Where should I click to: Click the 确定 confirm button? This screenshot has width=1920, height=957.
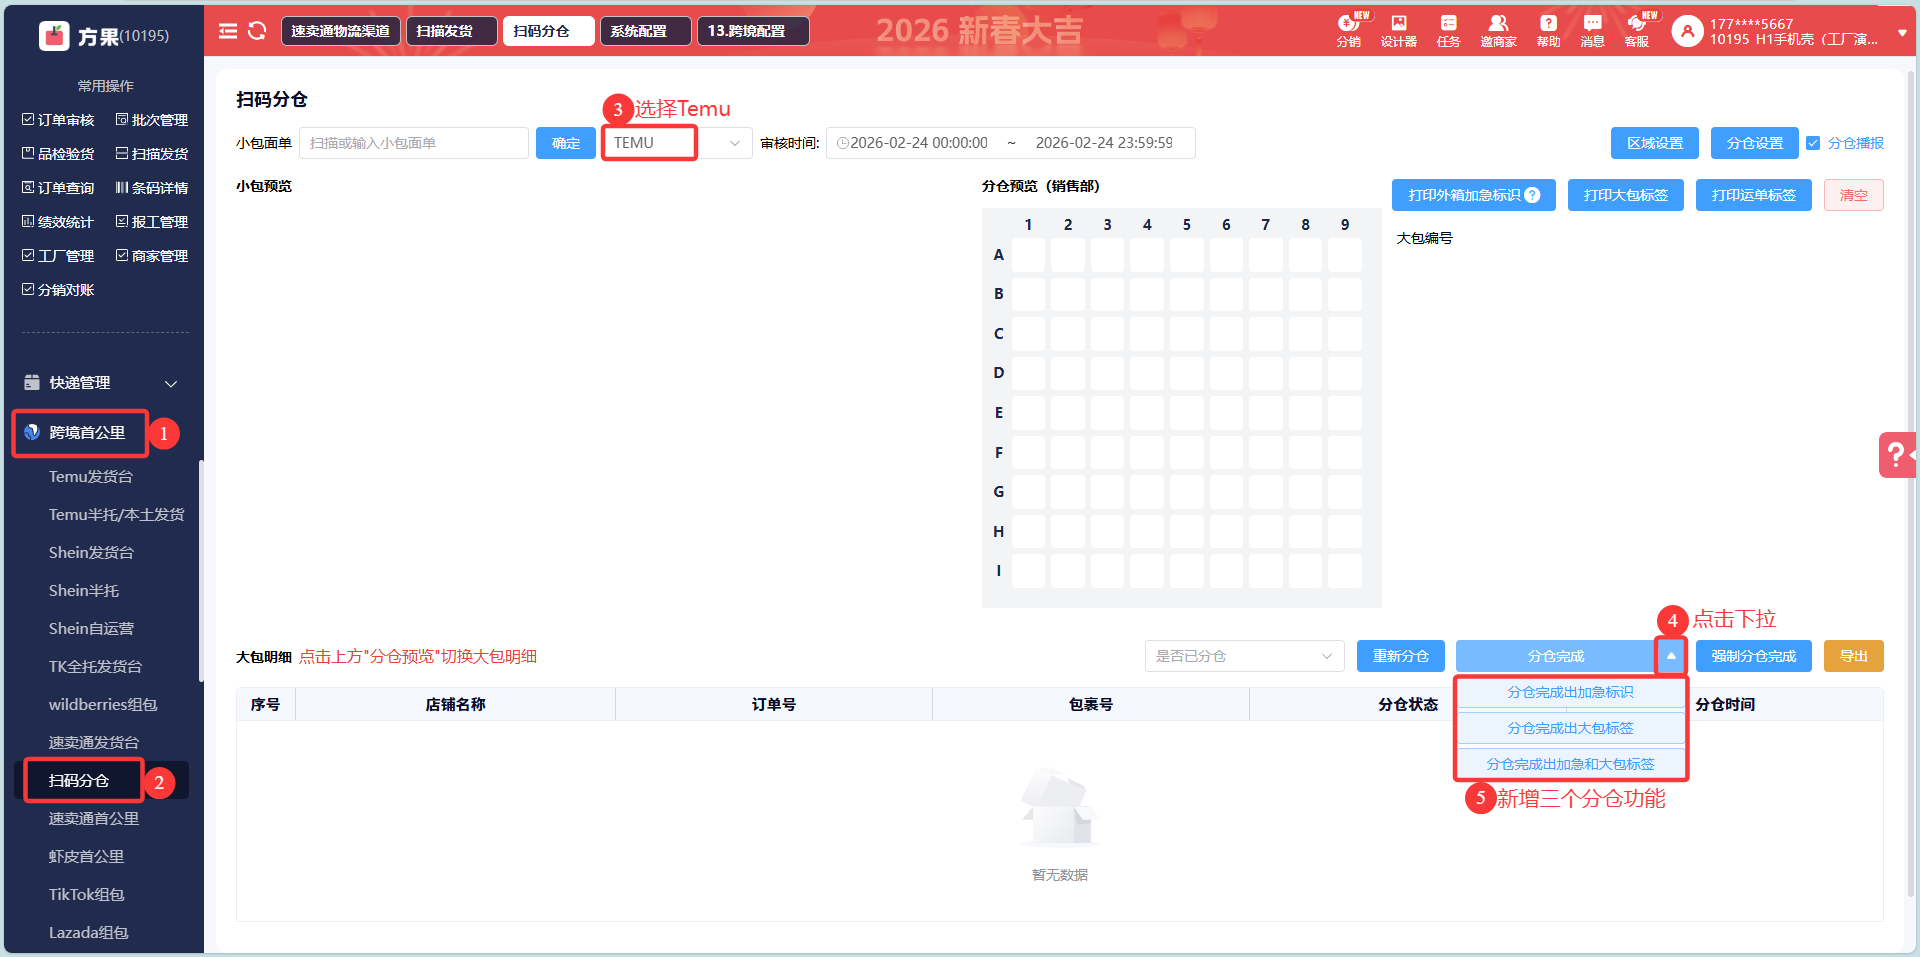pos(566,143)
